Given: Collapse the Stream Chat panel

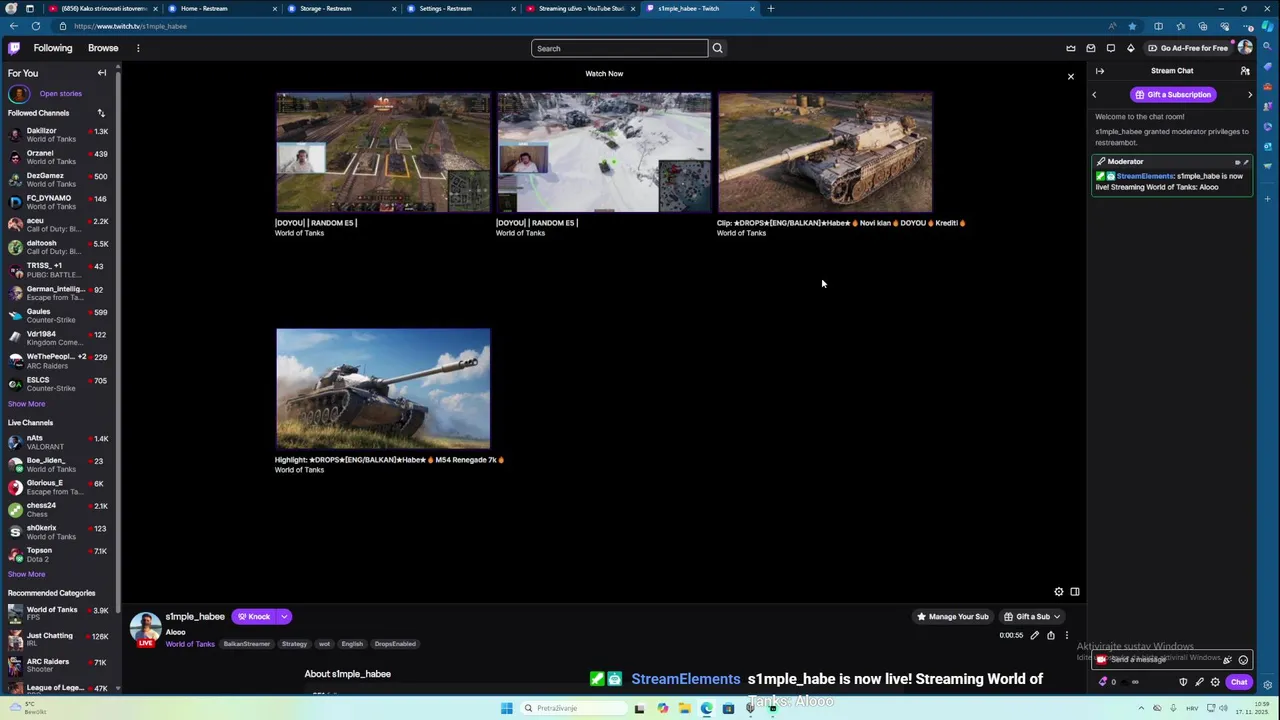Looking at the screenshot, I should coord(1100,71).
